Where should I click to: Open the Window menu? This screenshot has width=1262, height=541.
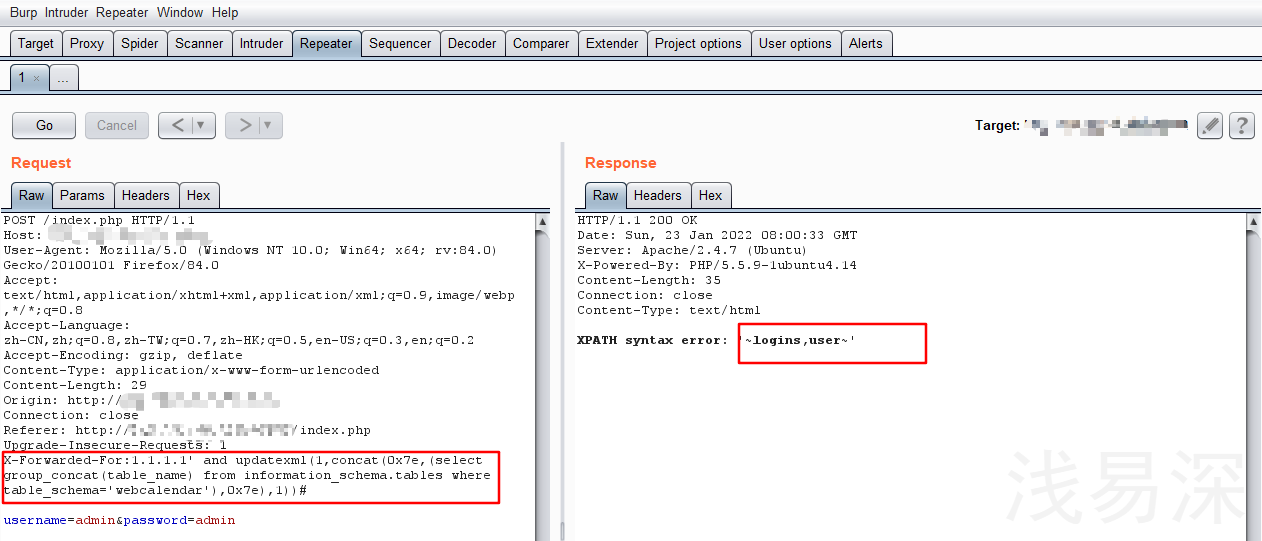[180, 13]
